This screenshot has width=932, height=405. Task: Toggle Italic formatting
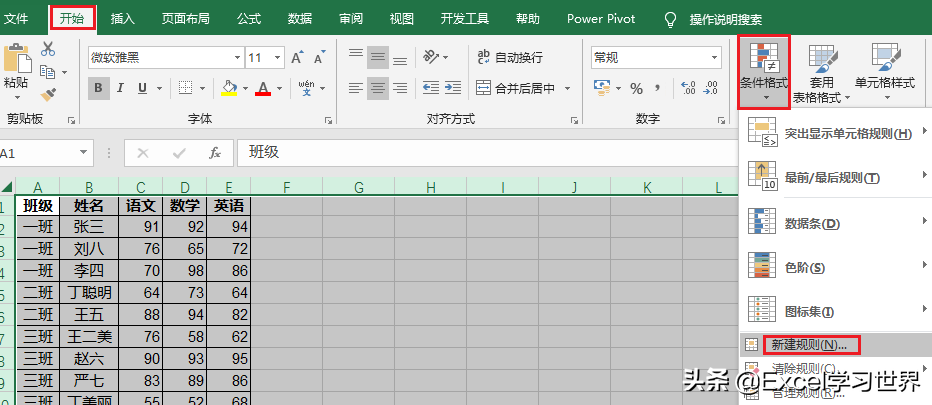120,89
